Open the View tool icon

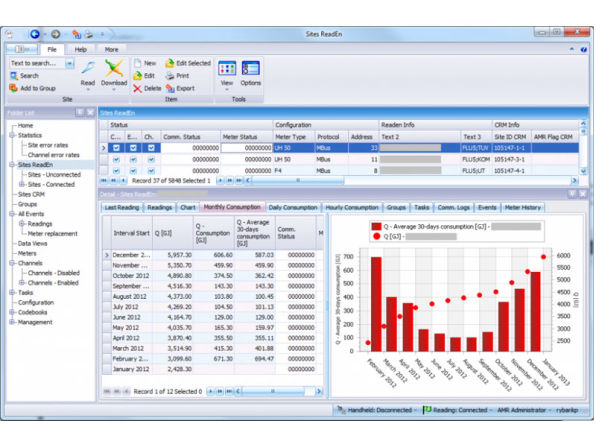[x=227, y=69]
